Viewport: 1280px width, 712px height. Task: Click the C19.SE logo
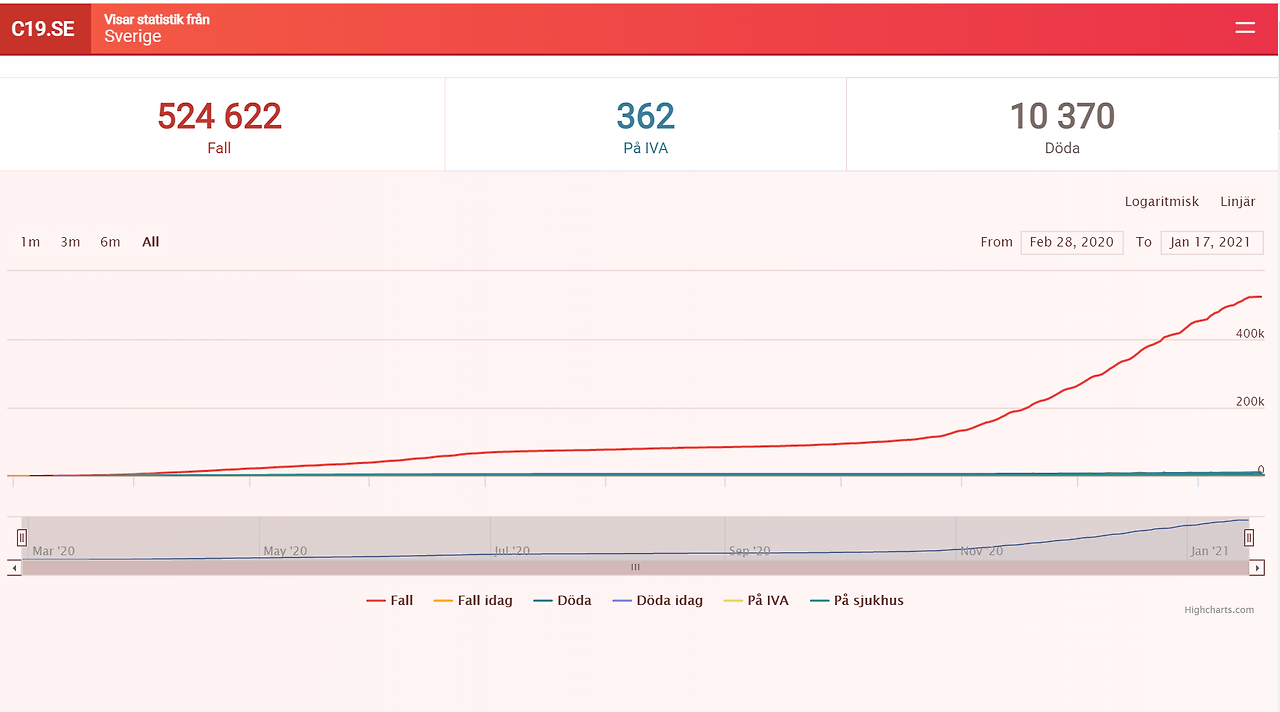[43, 29]
